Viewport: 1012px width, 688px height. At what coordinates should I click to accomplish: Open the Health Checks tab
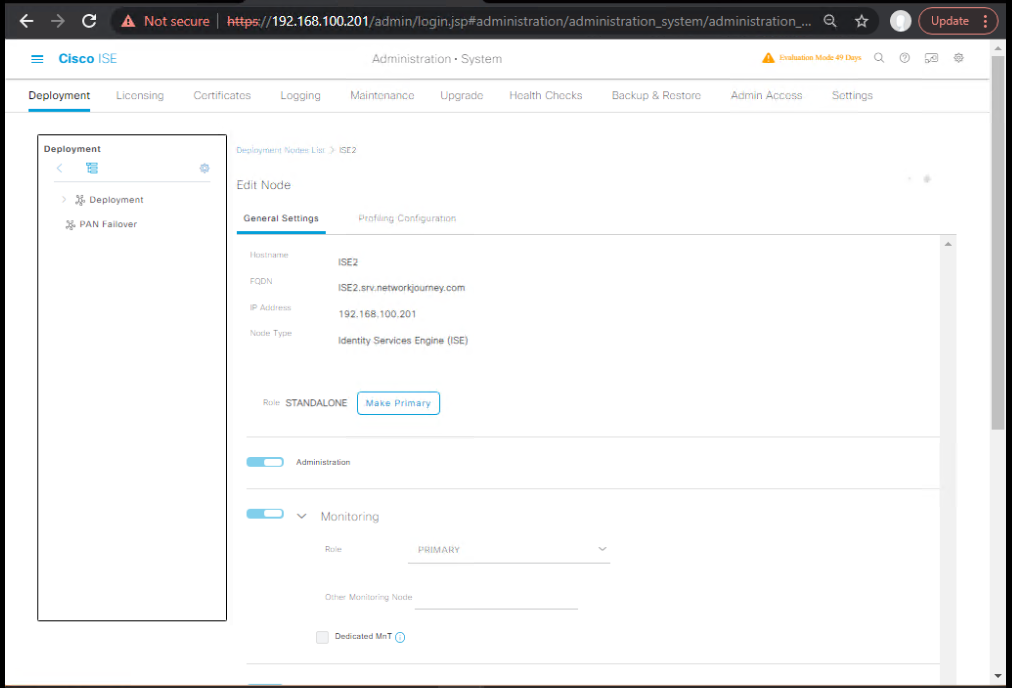545,96
